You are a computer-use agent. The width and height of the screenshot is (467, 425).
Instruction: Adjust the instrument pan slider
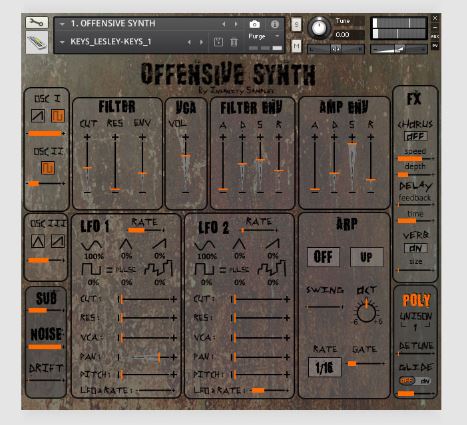tap(335, 49)
